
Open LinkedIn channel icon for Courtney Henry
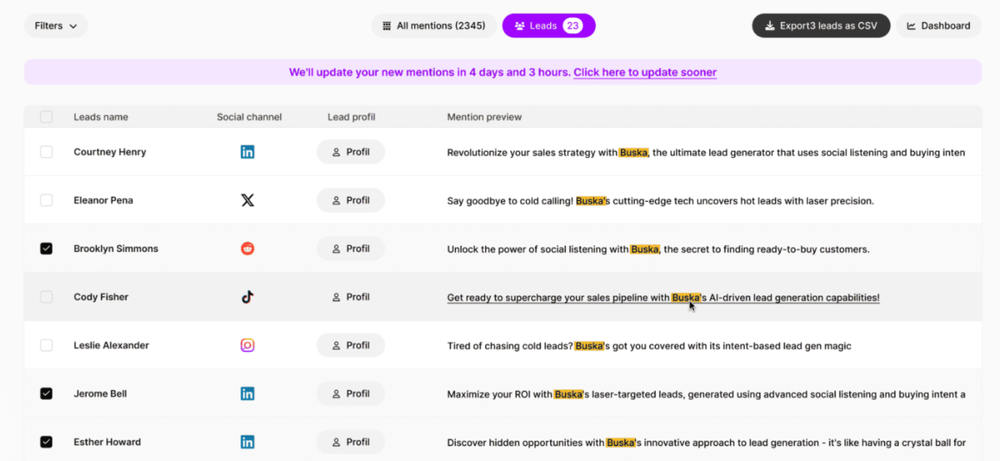click(x=247, y=152)
